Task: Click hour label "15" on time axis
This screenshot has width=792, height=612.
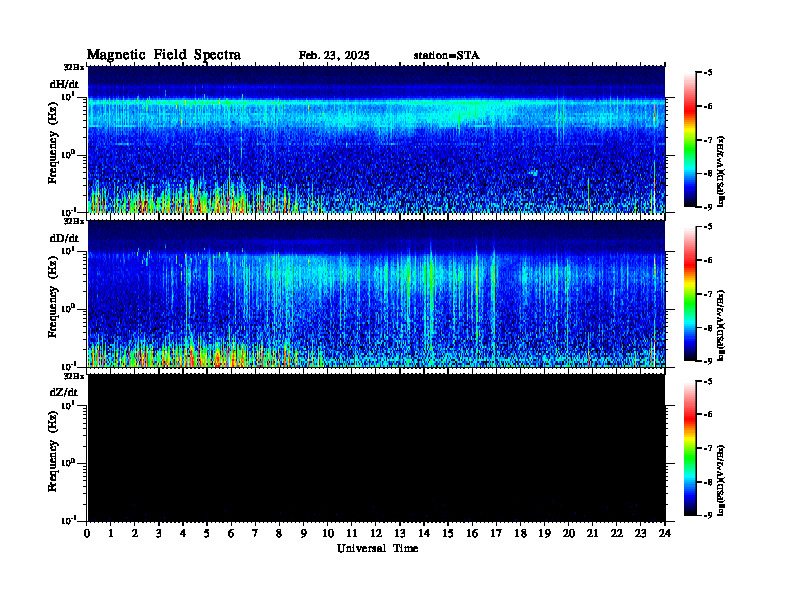Action: coord(448,533)
